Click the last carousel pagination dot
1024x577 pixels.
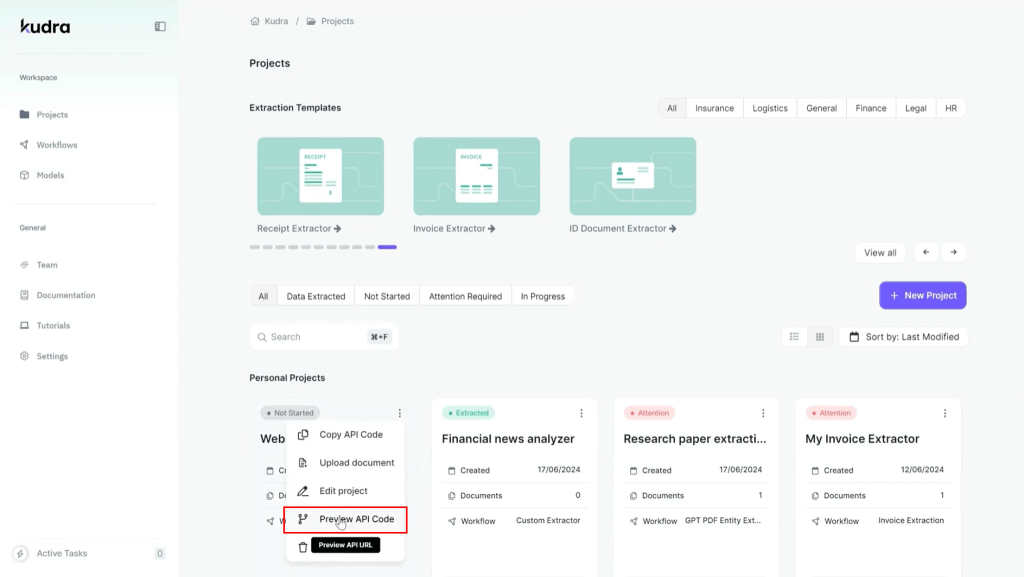[388, 246]
